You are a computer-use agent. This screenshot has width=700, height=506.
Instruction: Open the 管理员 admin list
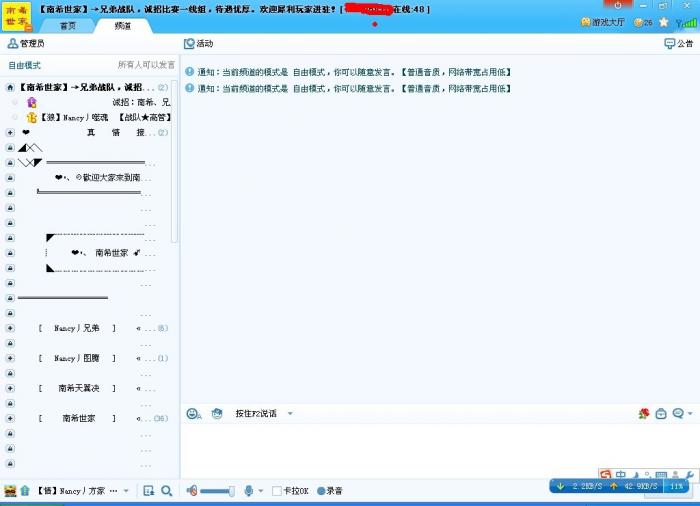(x=26, y=43)
